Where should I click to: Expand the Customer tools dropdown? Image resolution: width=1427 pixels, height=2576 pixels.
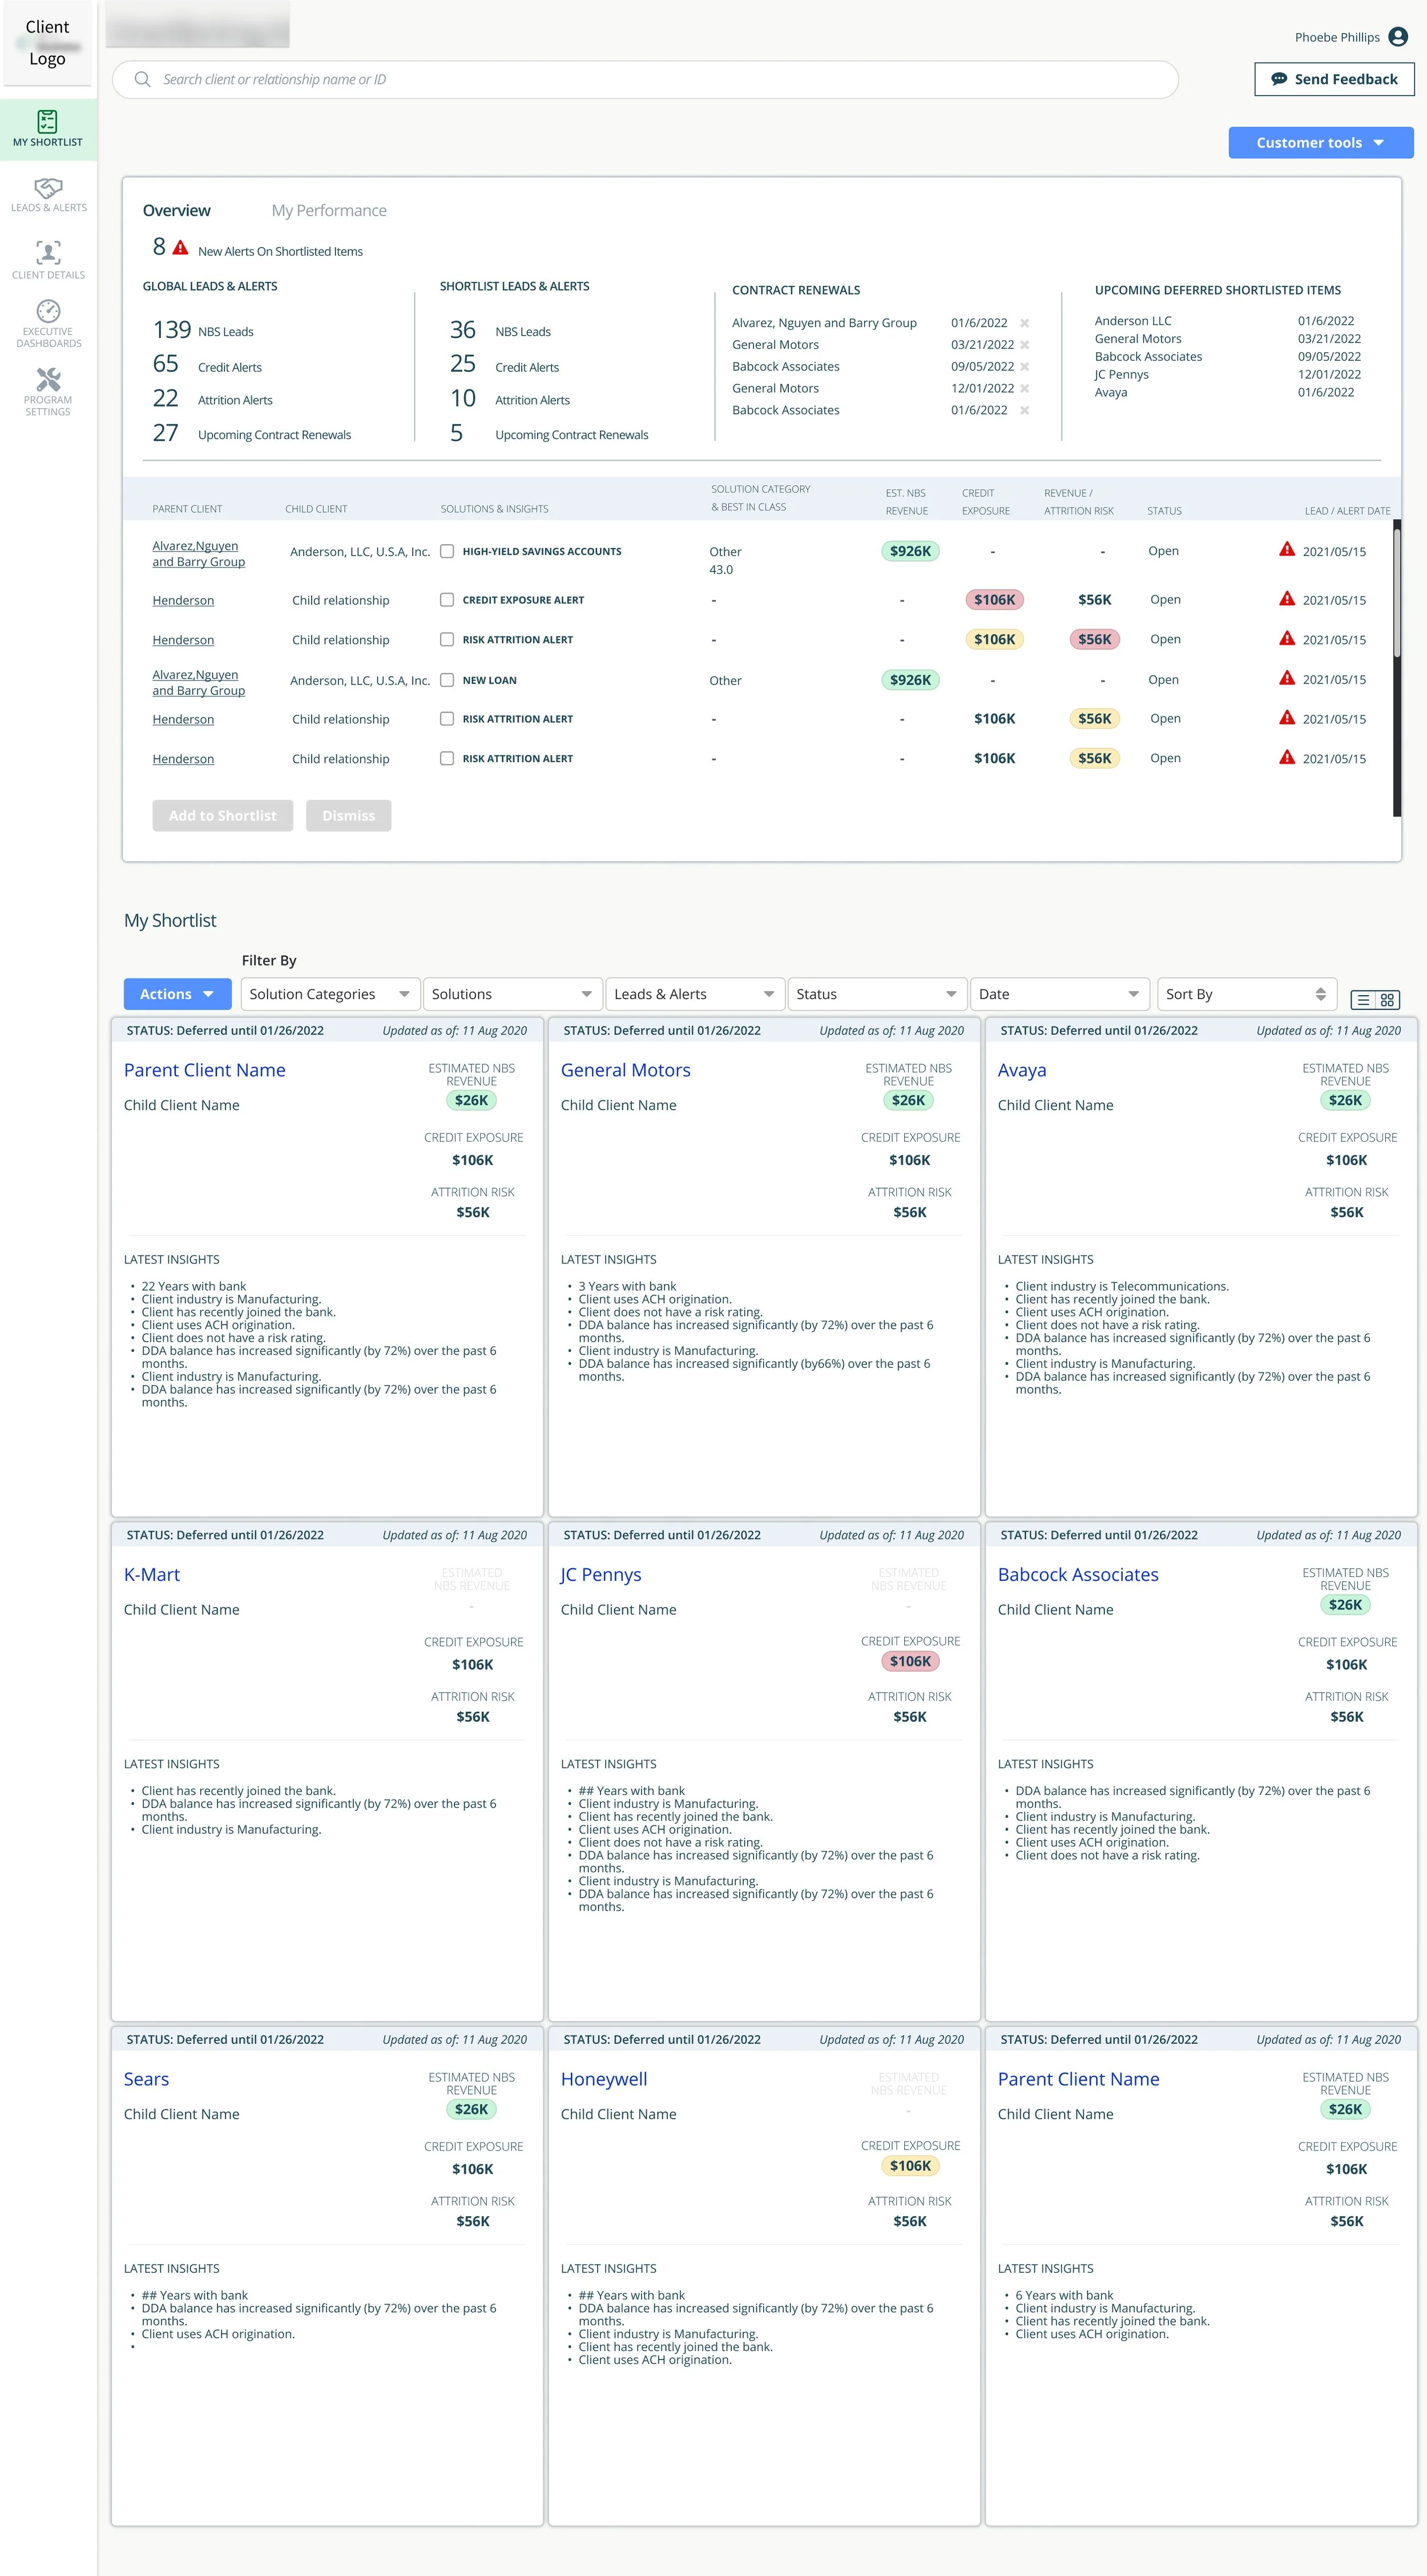[1320, 143]
